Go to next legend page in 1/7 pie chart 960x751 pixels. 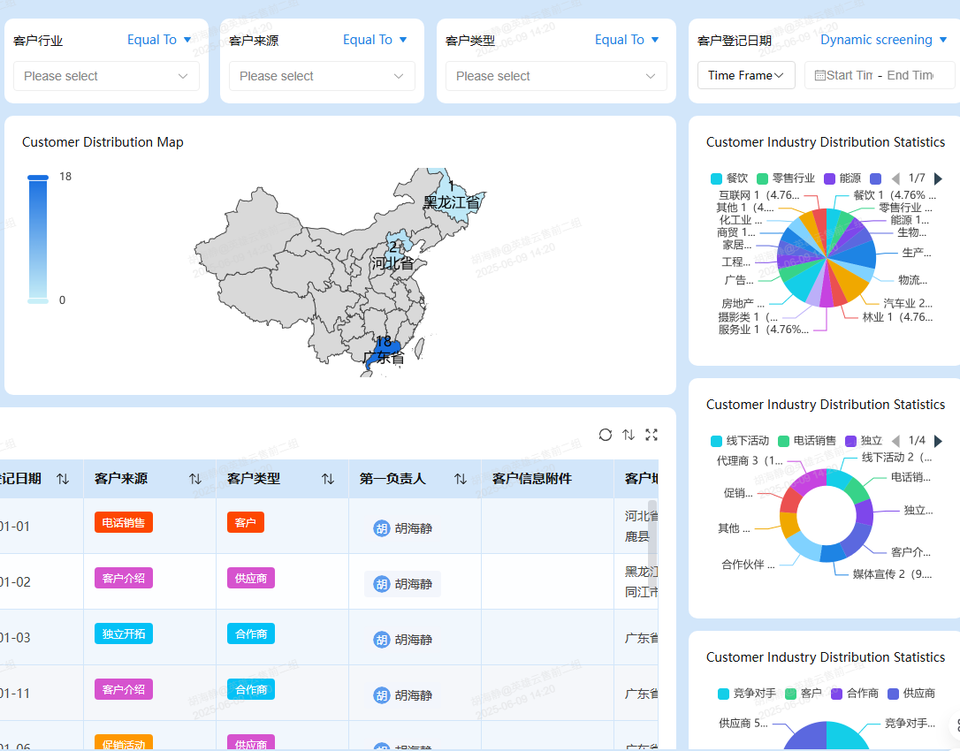pos(938,178)
